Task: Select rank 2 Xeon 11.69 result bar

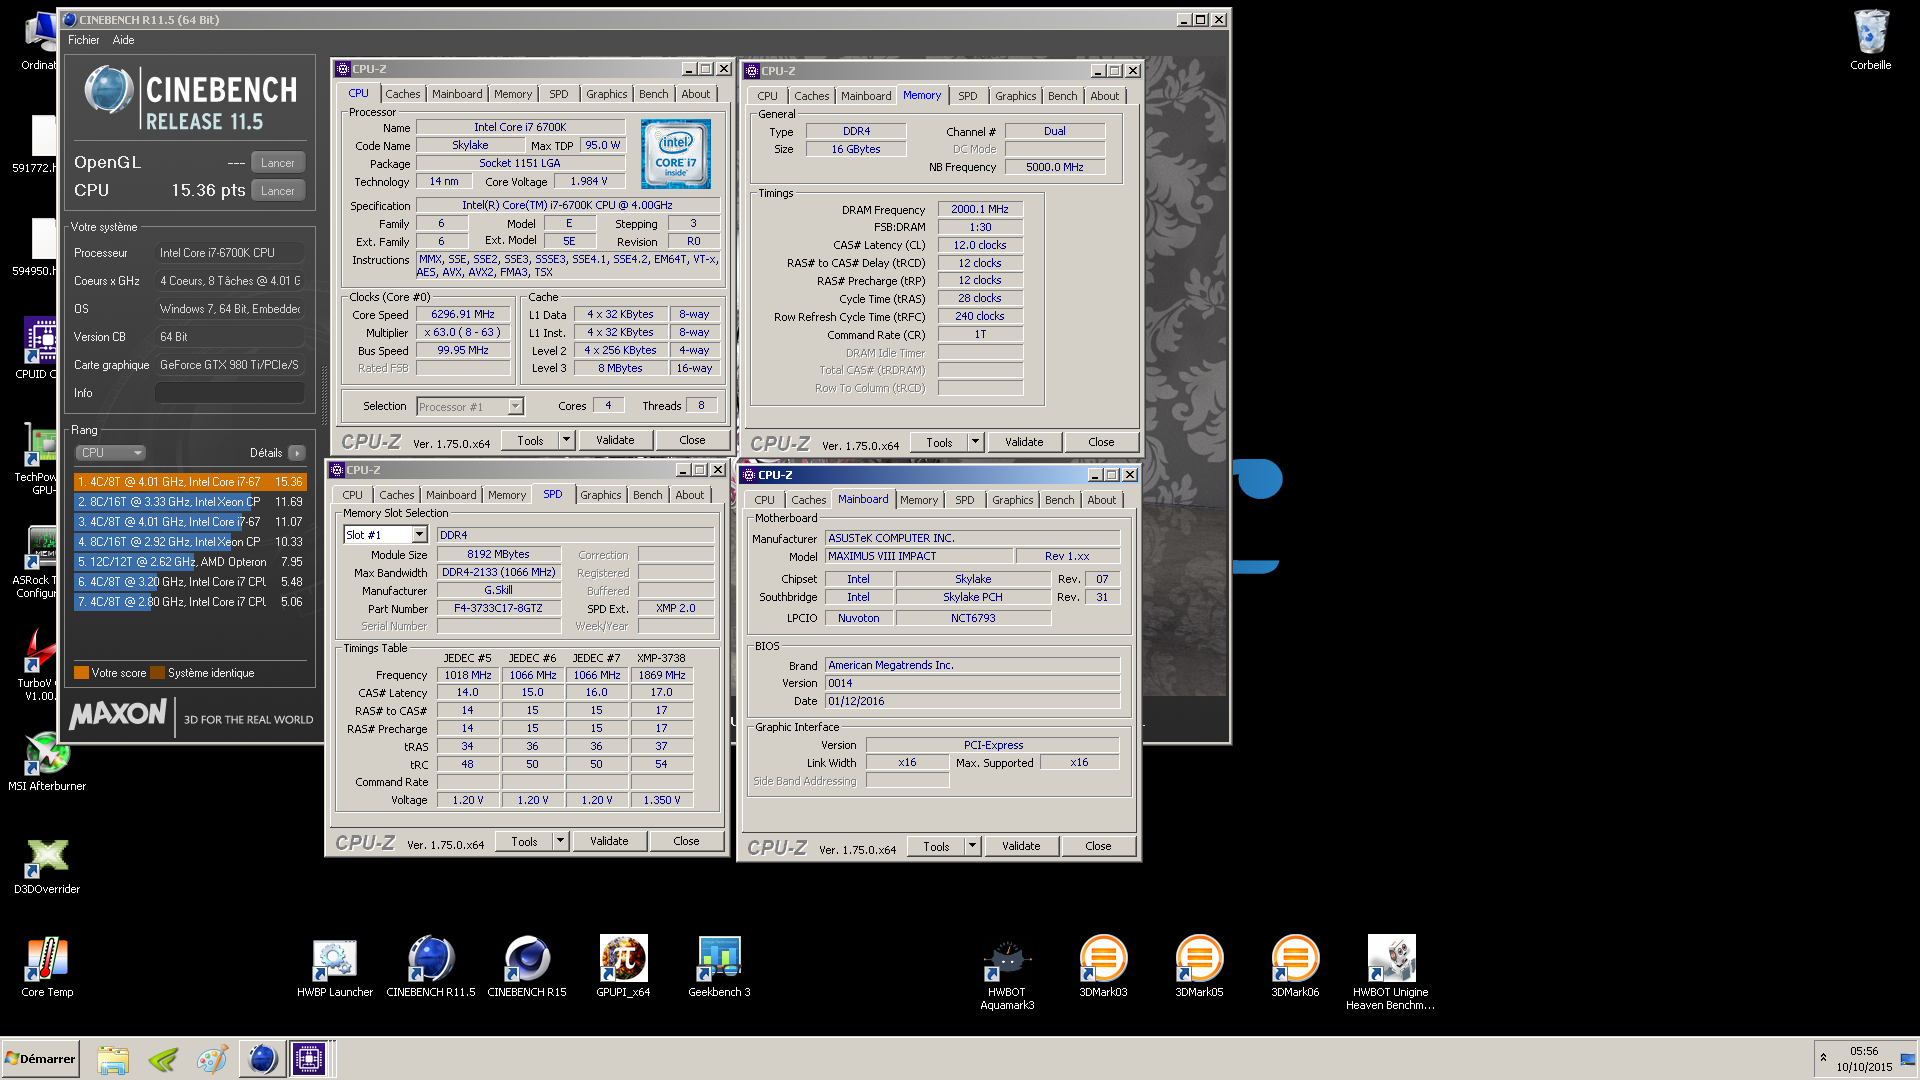Action: pos(190,502)
